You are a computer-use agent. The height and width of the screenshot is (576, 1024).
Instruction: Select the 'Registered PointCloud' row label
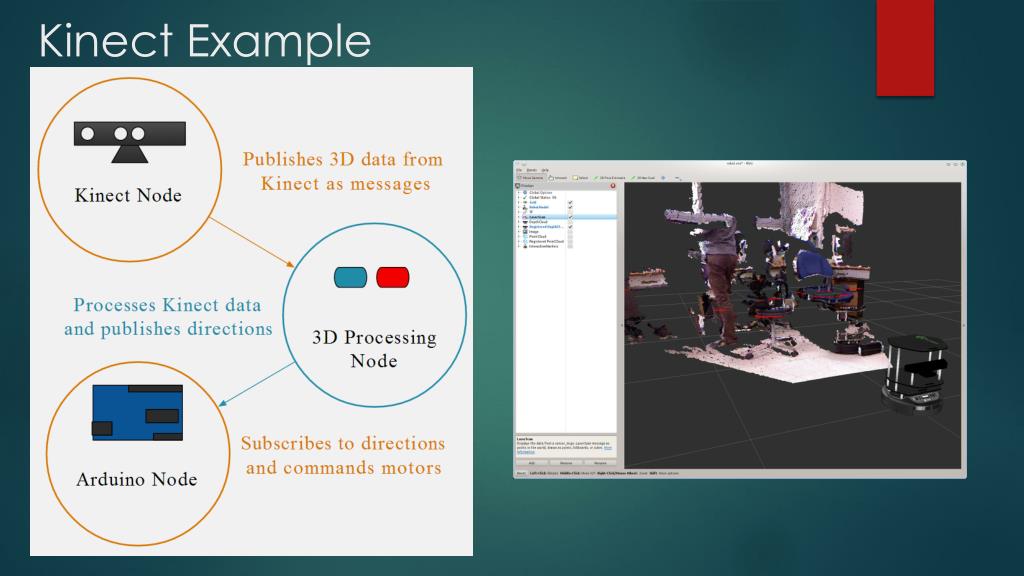547,242
